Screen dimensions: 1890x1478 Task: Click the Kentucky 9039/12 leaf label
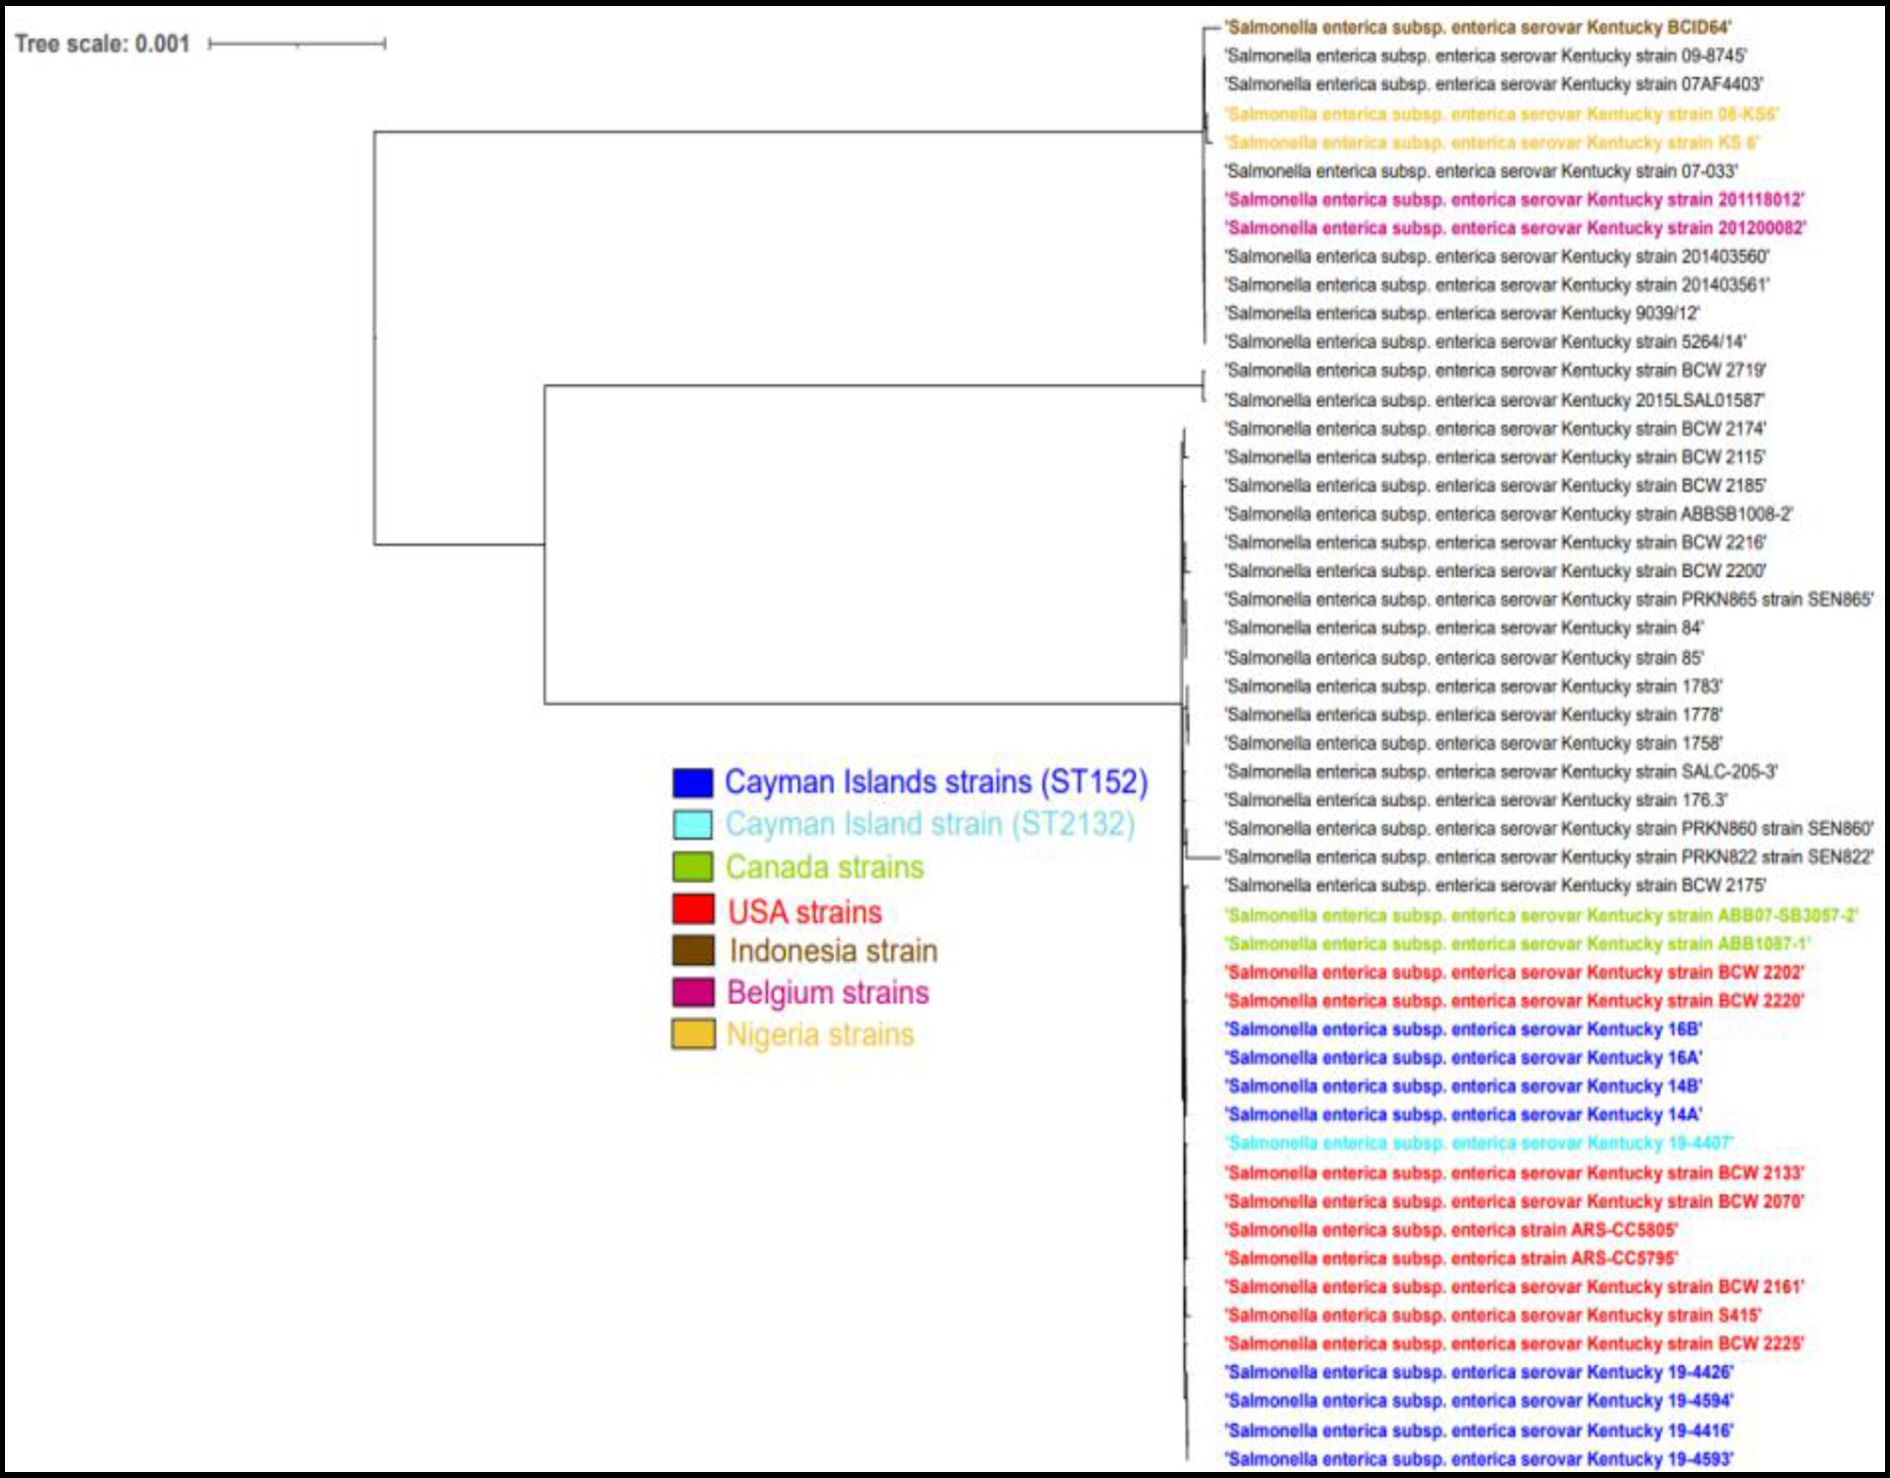[x=1462, y=313]
